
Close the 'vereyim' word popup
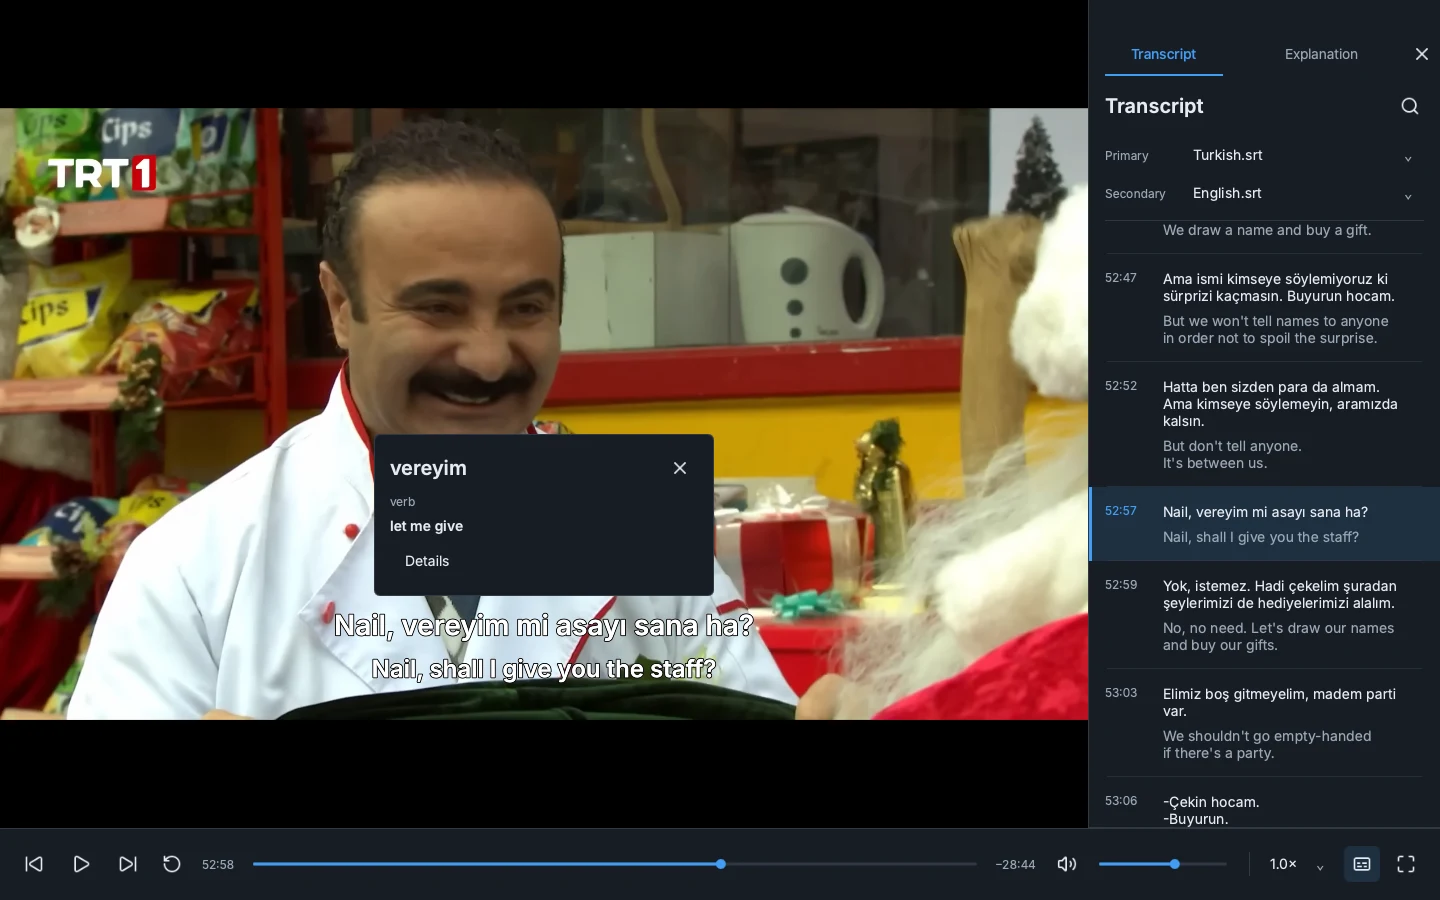click(680, 468)
